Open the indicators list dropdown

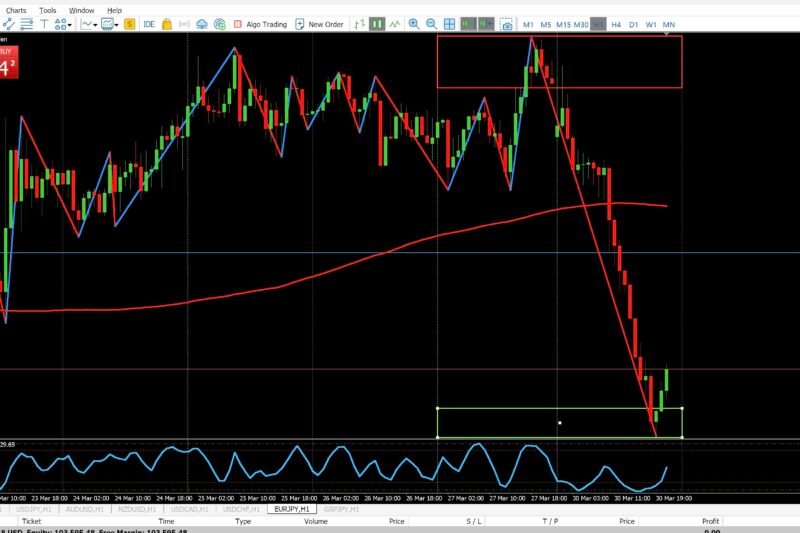click(x=89, y=24)
